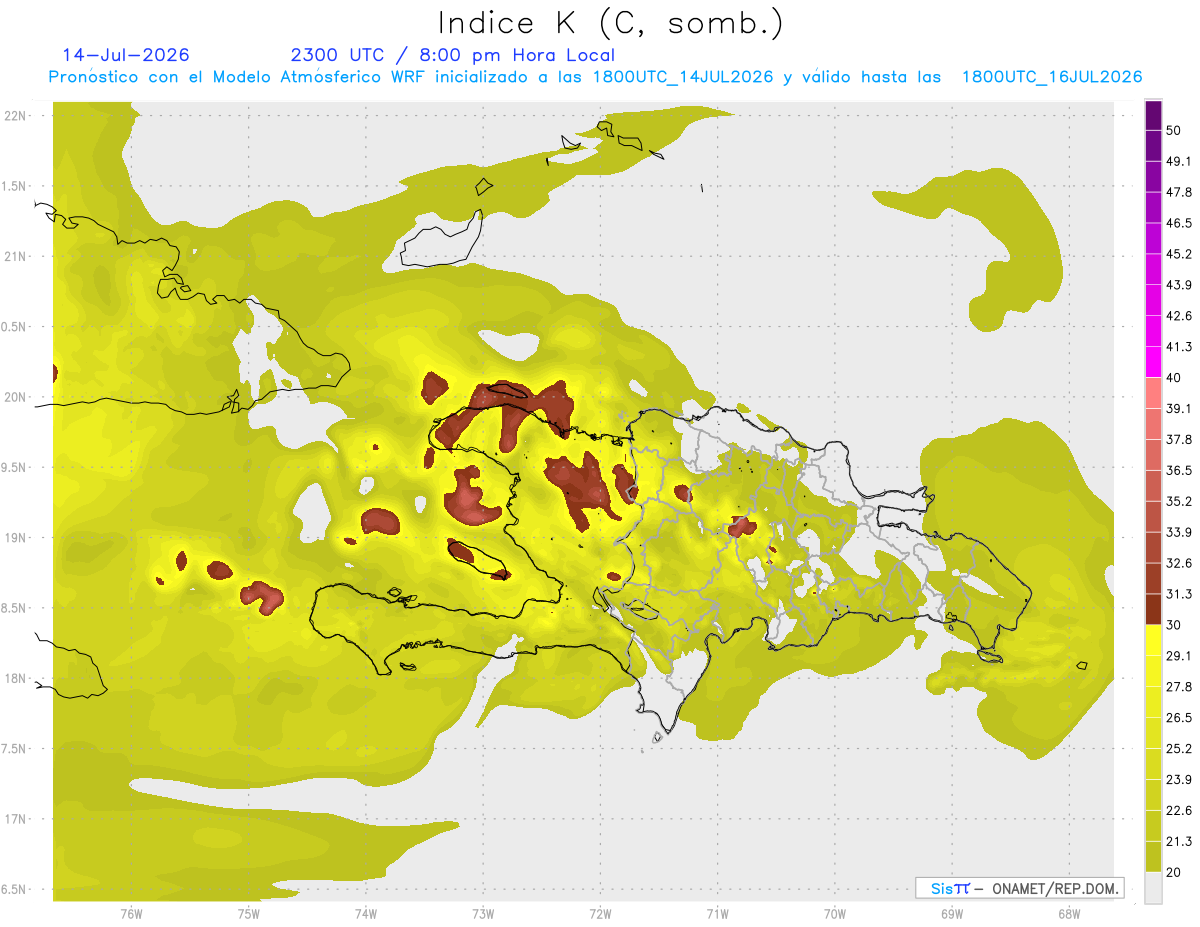Click colorbar value '29.1'

click(1179, 656)
